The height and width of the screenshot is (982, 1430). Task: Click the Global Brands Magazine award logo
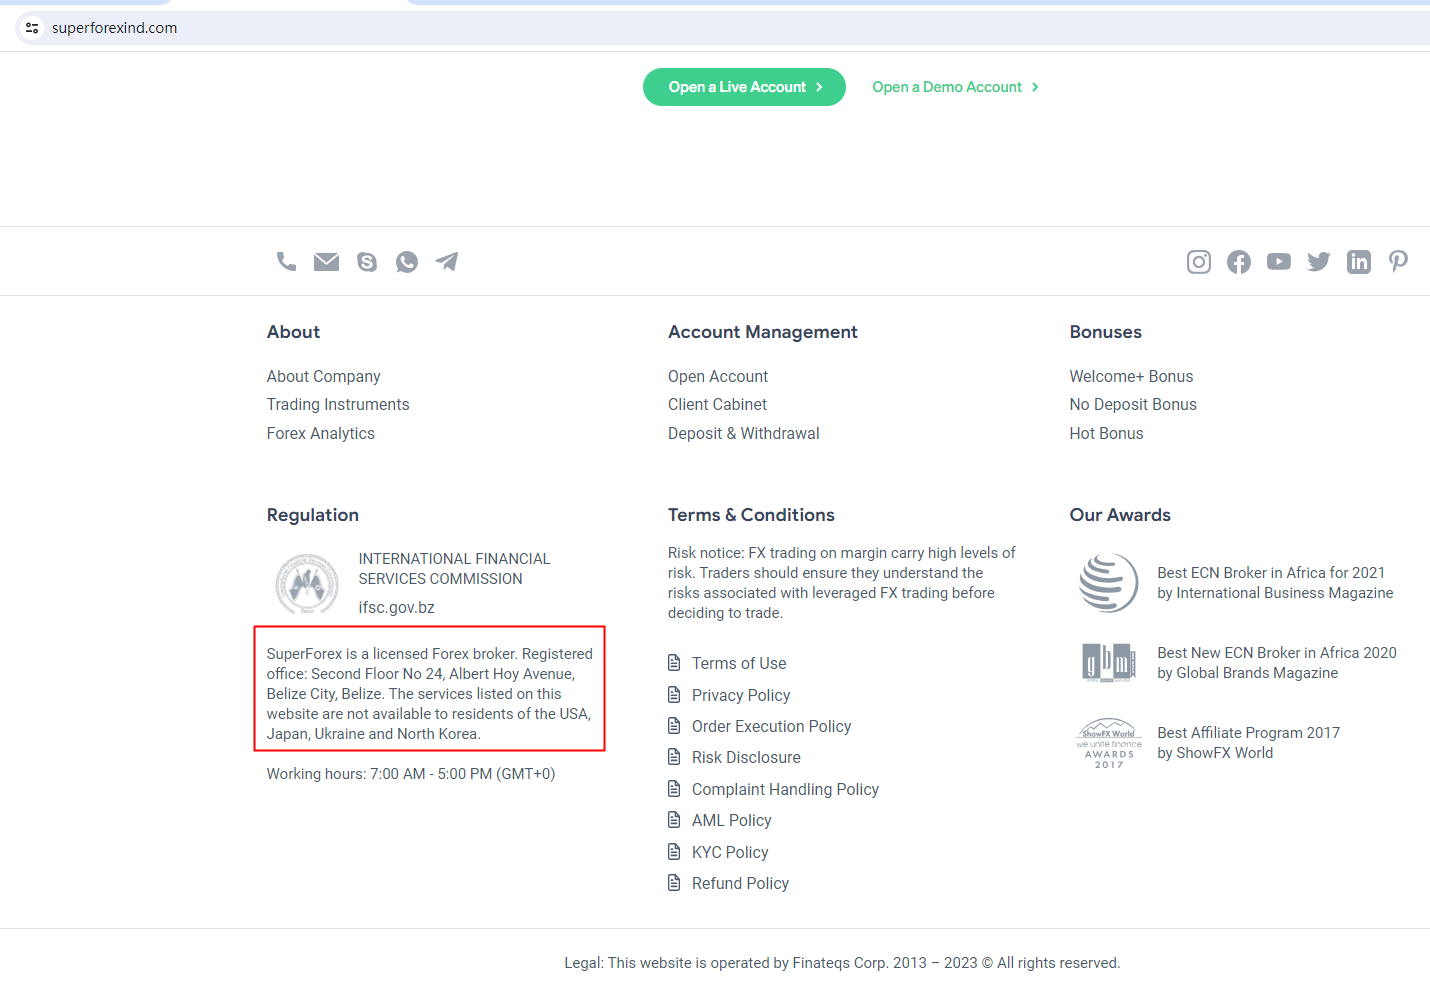(1109, 663)
